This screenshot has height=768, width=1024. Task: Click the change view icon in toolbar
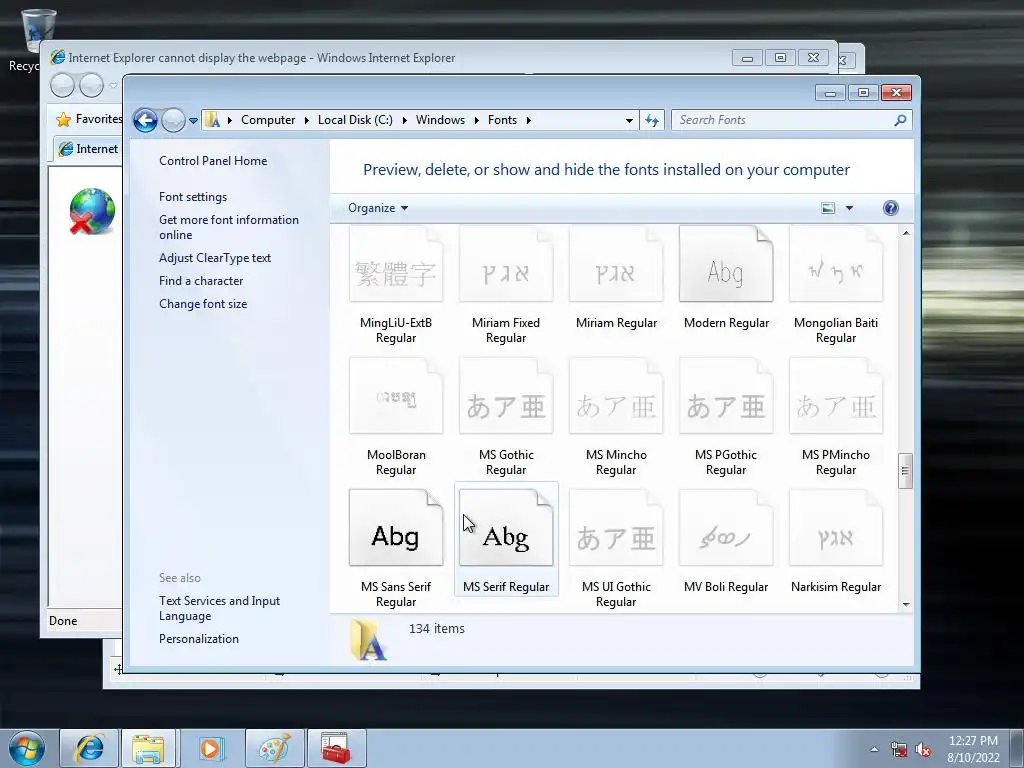pyautogui.click(x=828, y=208)
